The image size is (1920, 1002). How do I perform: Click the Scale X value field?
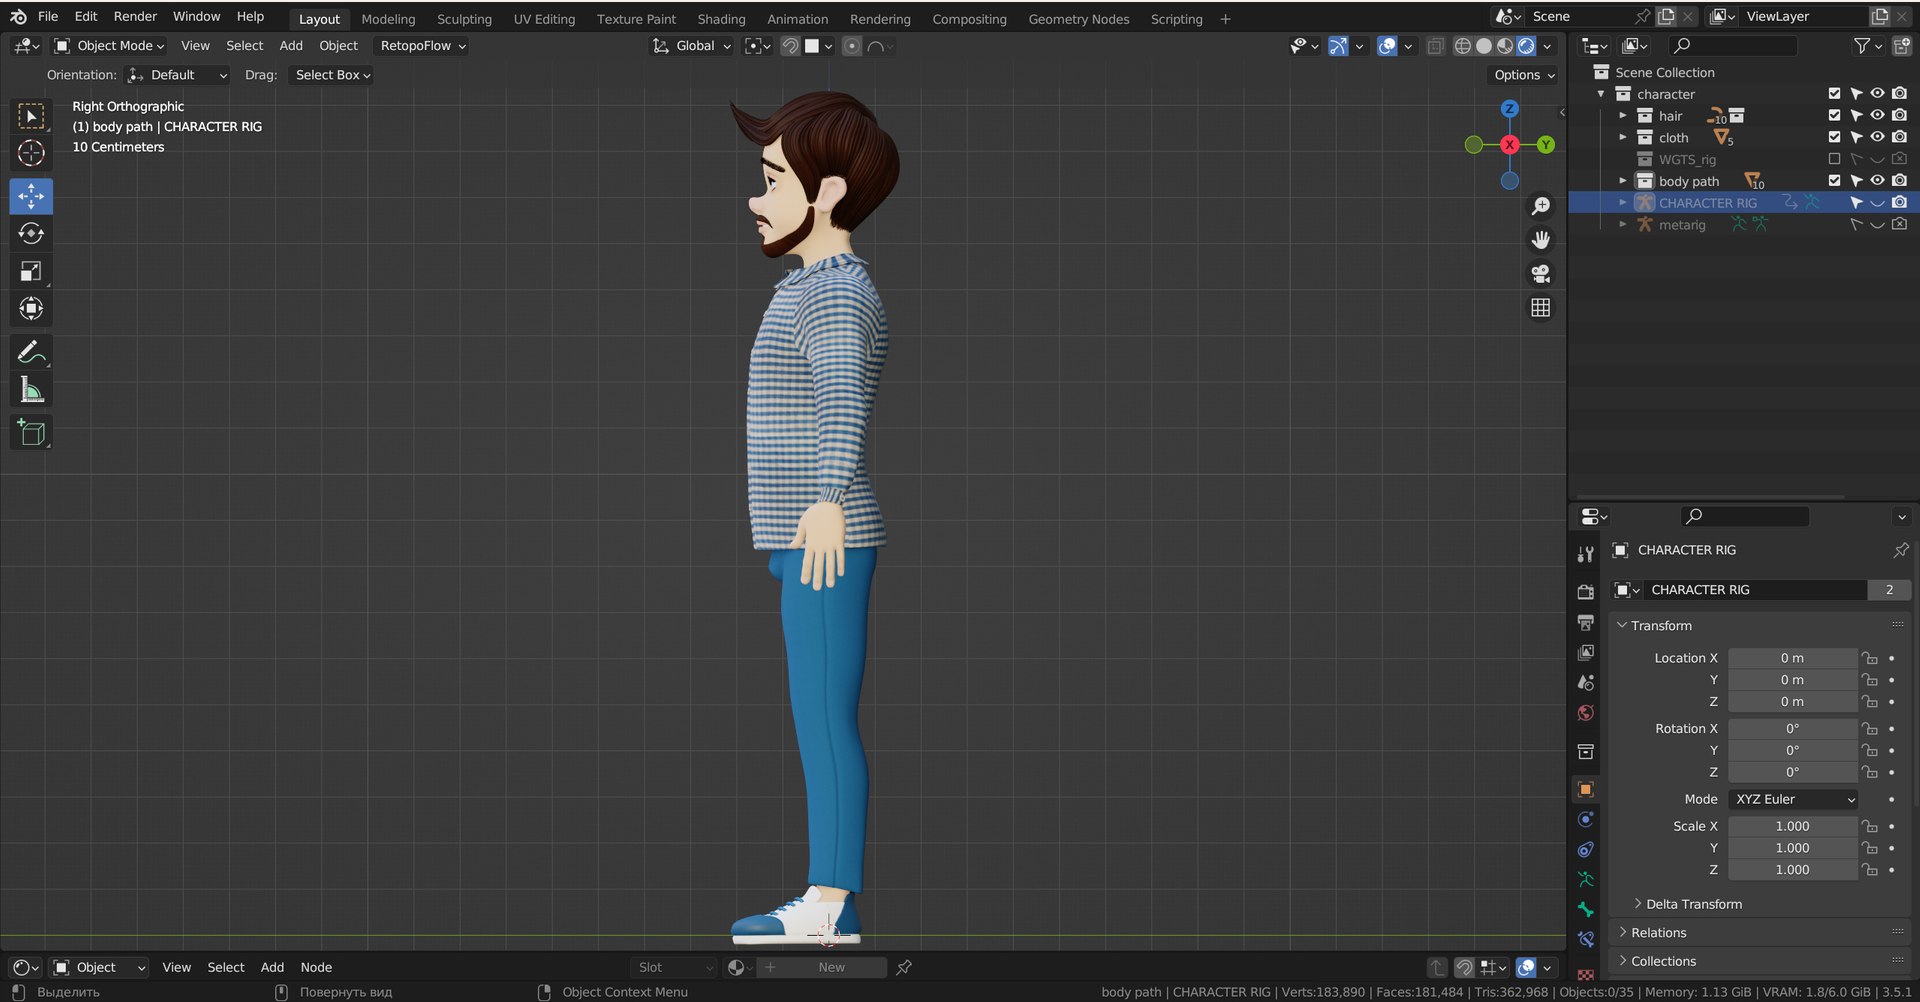[x=1792, y=826]
